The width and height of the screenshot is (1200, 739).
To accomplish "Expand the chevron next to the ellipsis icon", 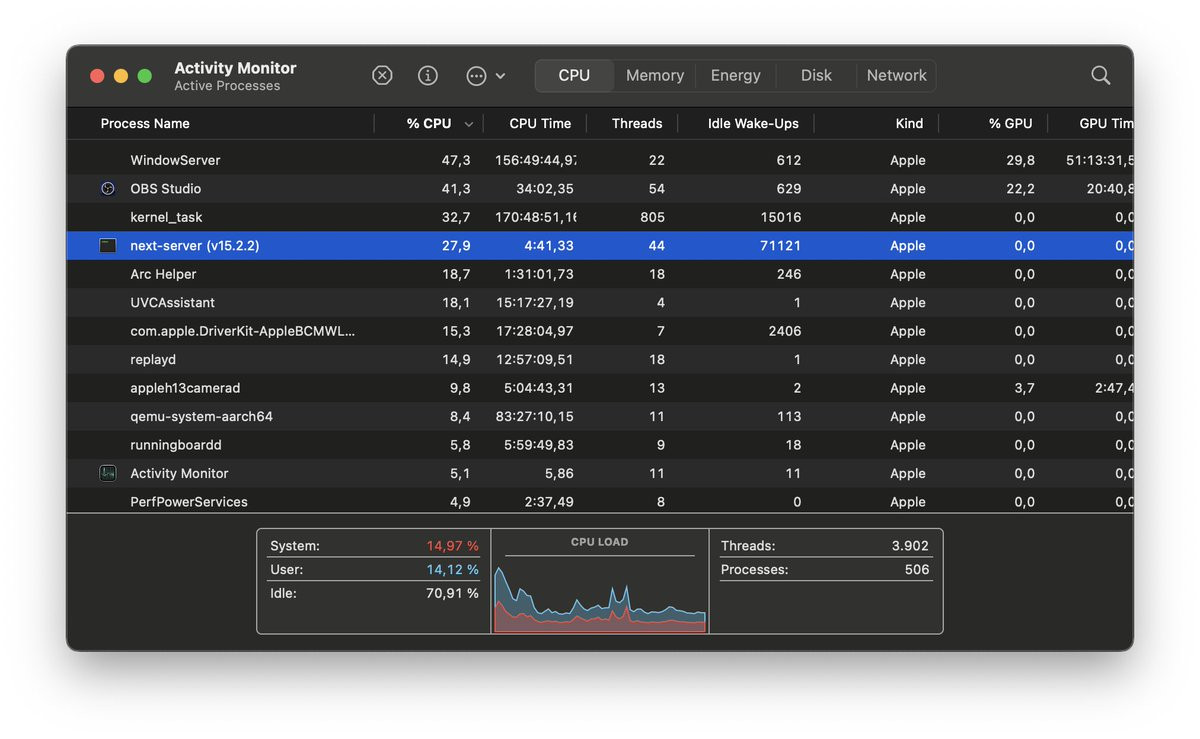I will click(500, 76).
